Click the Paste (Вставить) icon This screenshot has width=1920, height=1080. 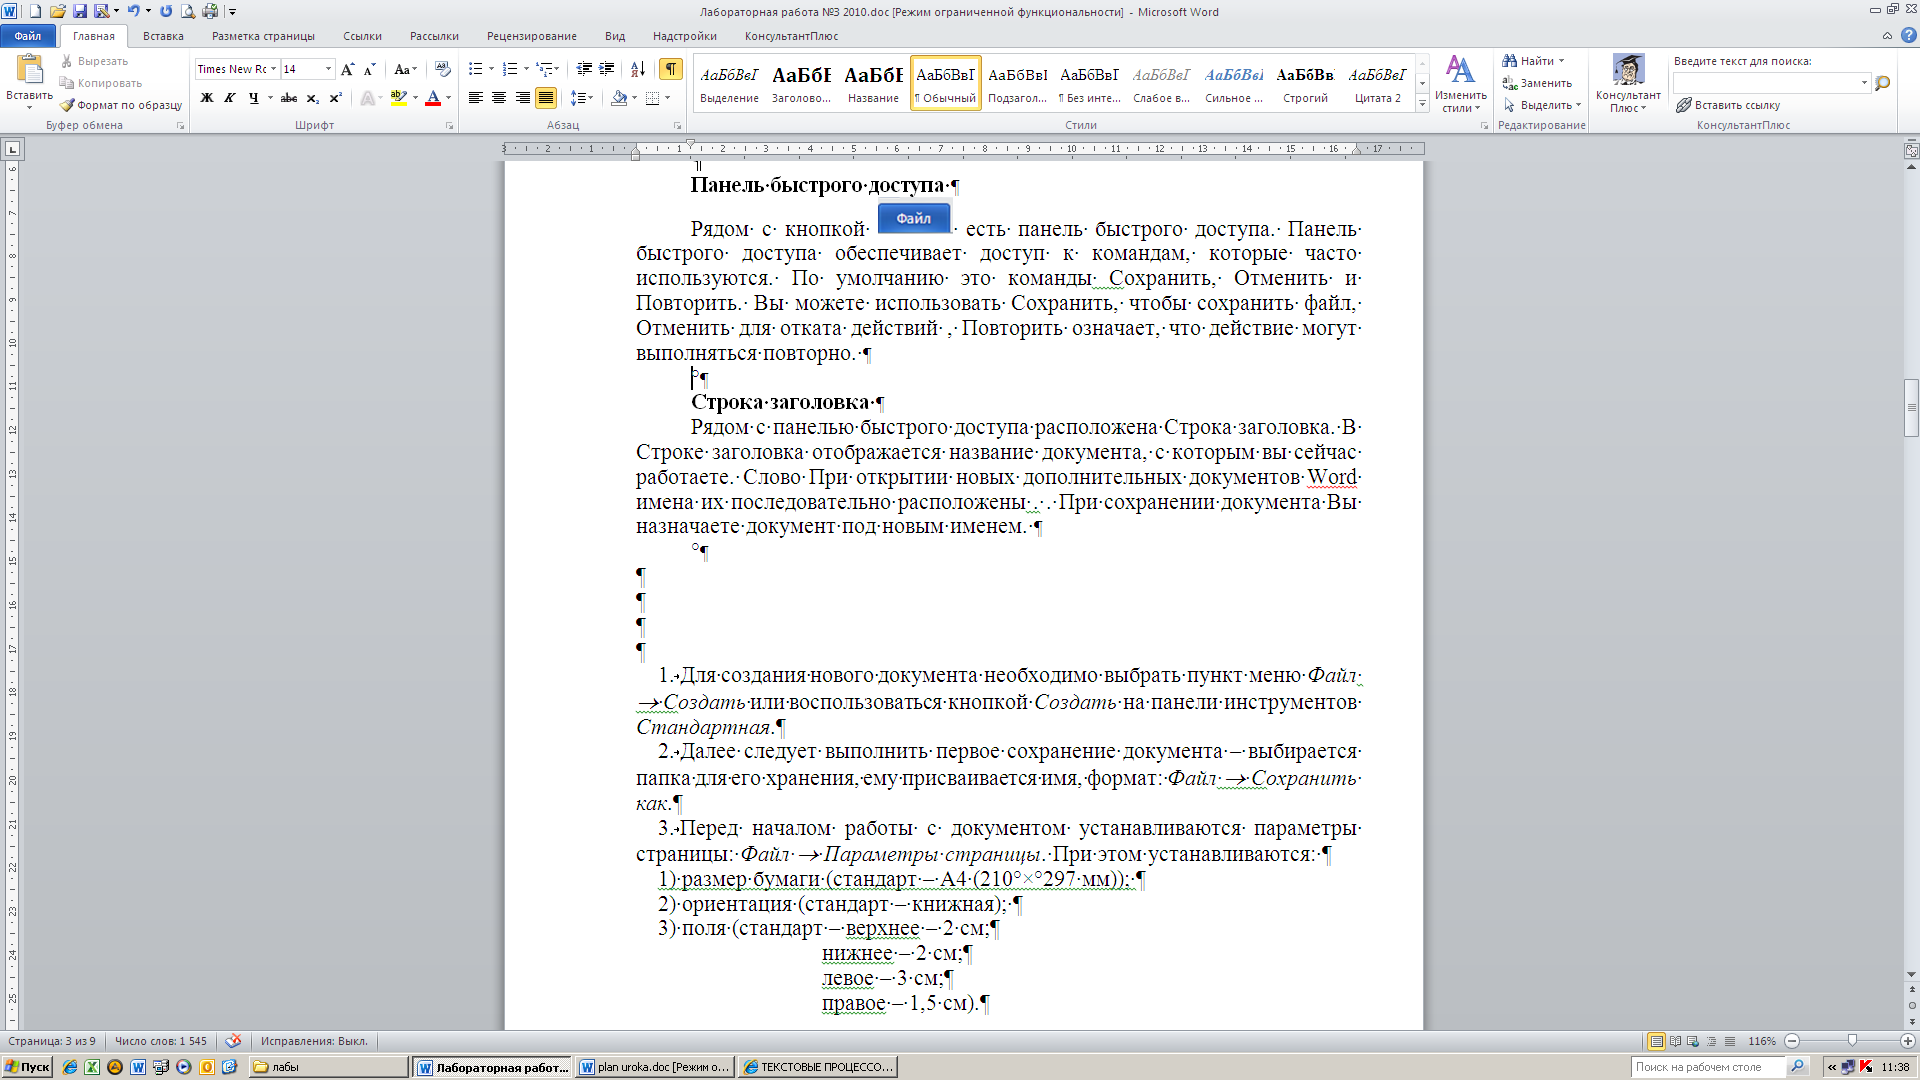[29, 70]
